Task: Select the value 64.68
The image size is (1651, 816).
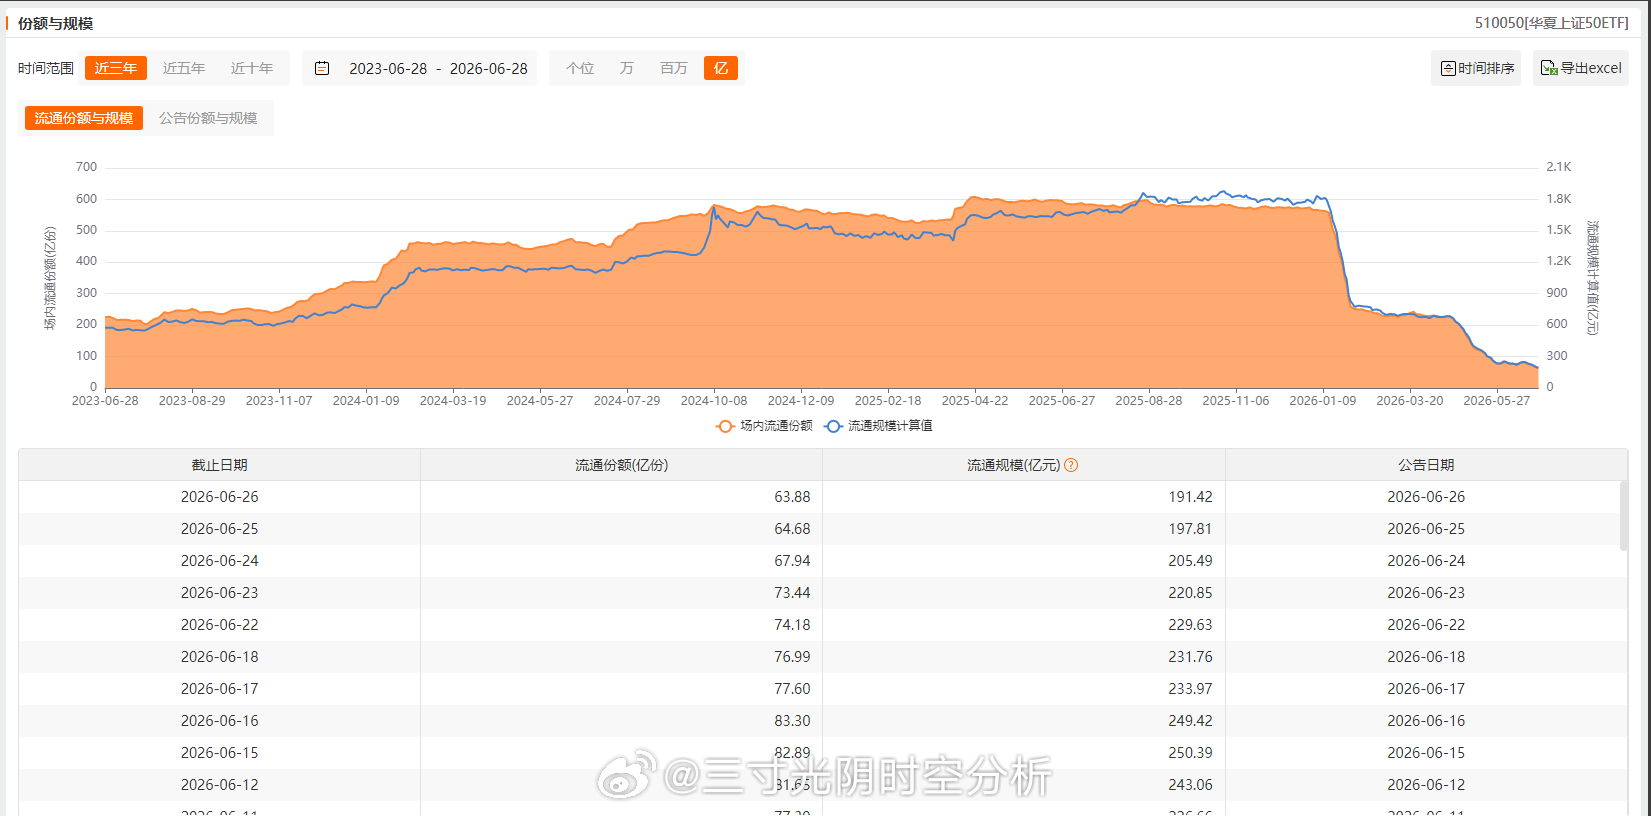Action: coord(792,529)
